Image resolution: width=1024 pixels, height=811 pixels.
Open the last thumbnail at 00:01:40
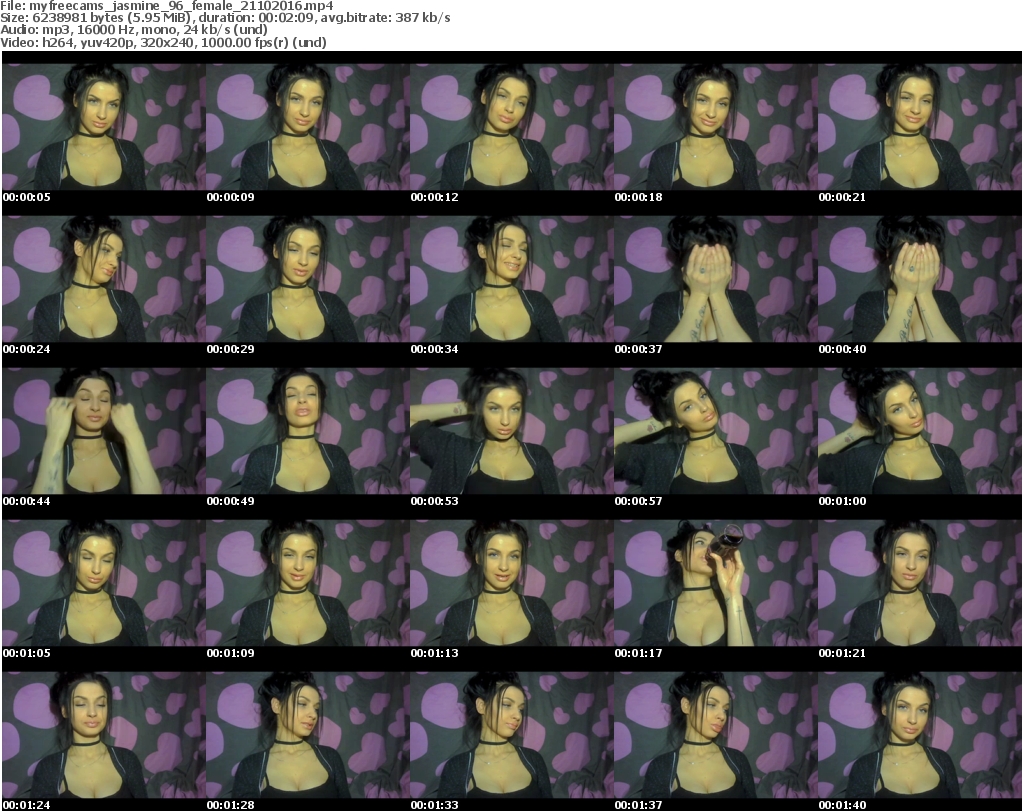click(919, 735)
